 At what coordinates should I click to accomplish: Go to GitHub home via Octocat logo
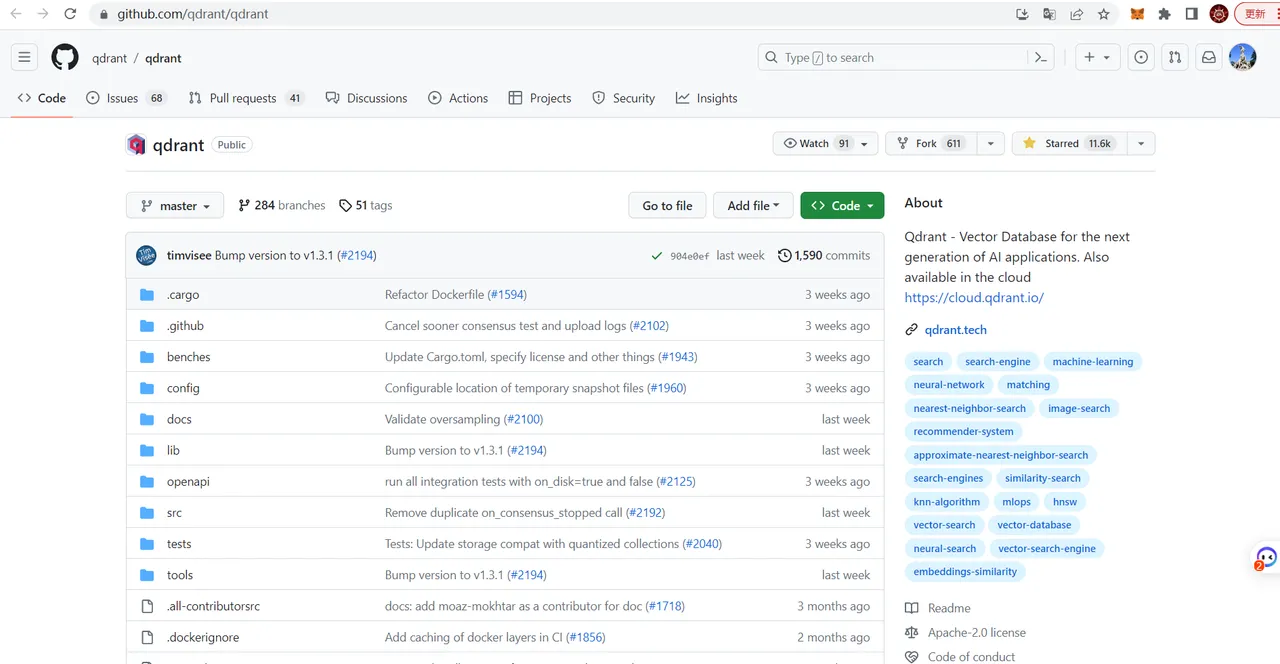pyautogui.click(x=65, y=58)
